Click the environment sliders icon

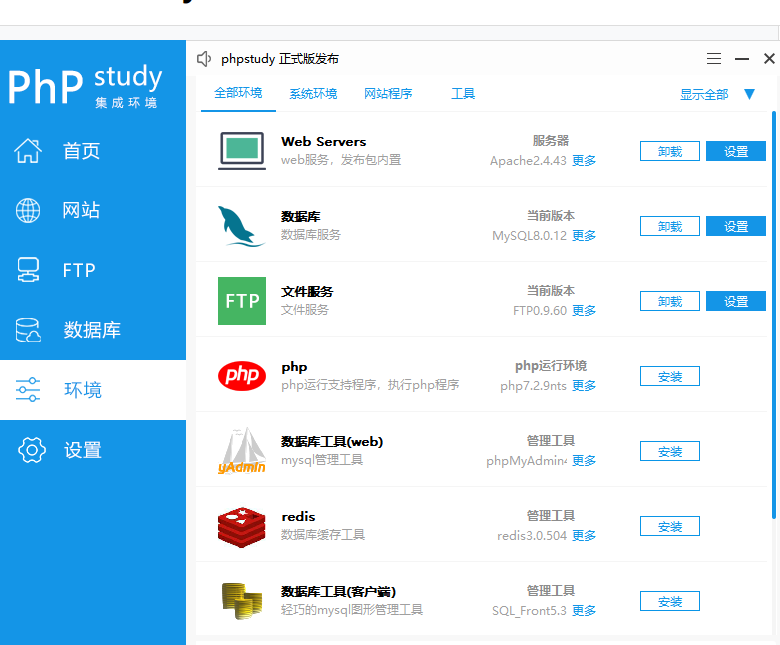(x=28, y=390)
